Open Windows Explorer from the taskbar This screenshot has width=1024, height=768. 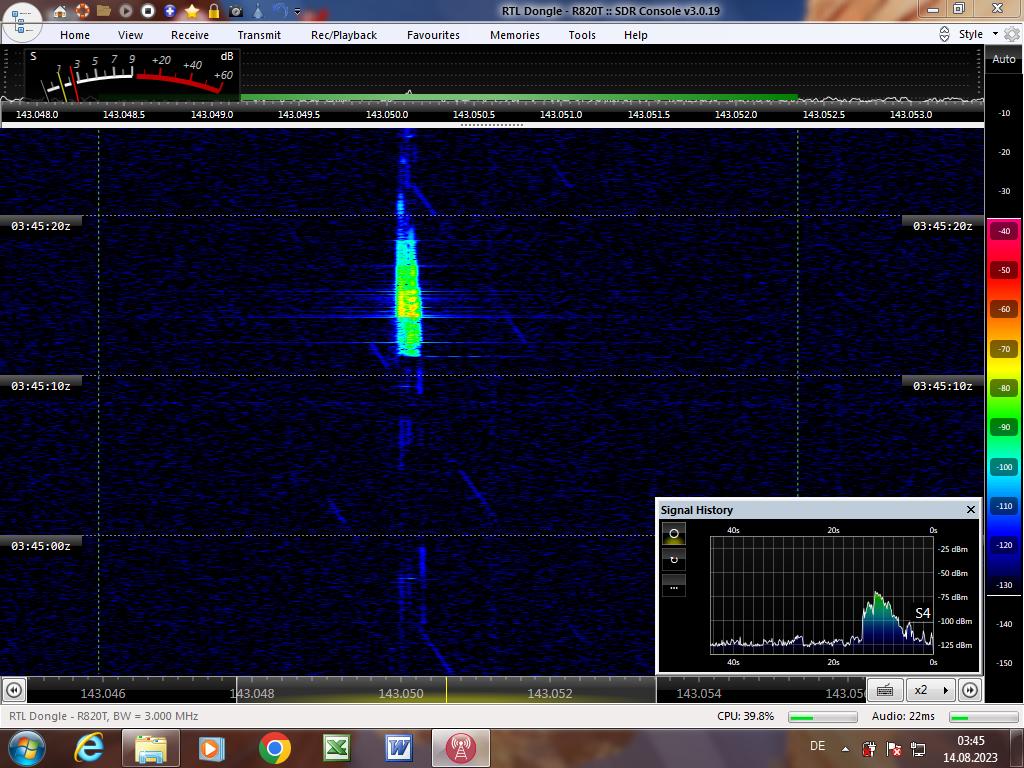(x=151, y=748)
